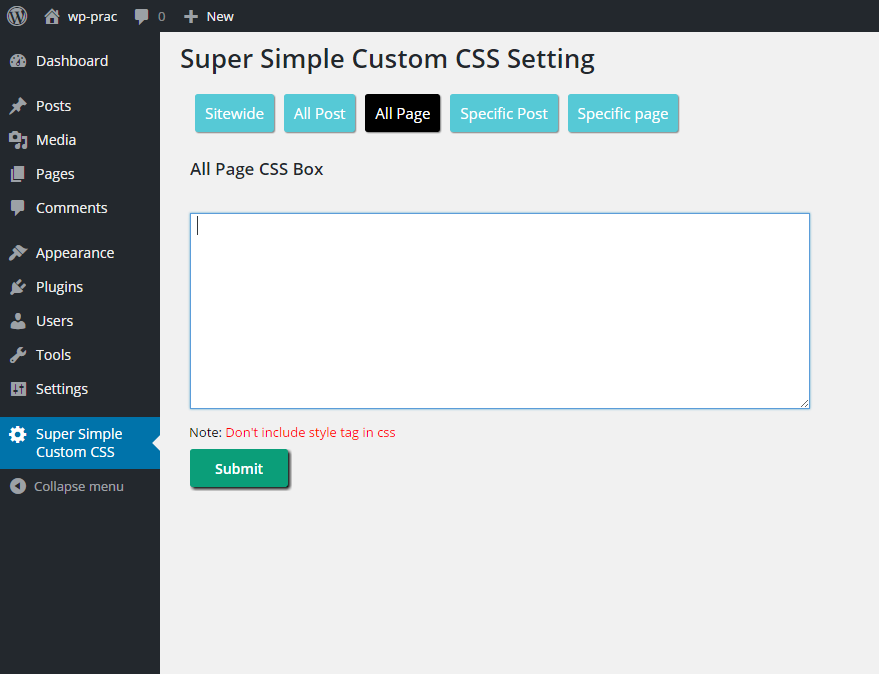Open the Appearance menu

tap(80, 253)
